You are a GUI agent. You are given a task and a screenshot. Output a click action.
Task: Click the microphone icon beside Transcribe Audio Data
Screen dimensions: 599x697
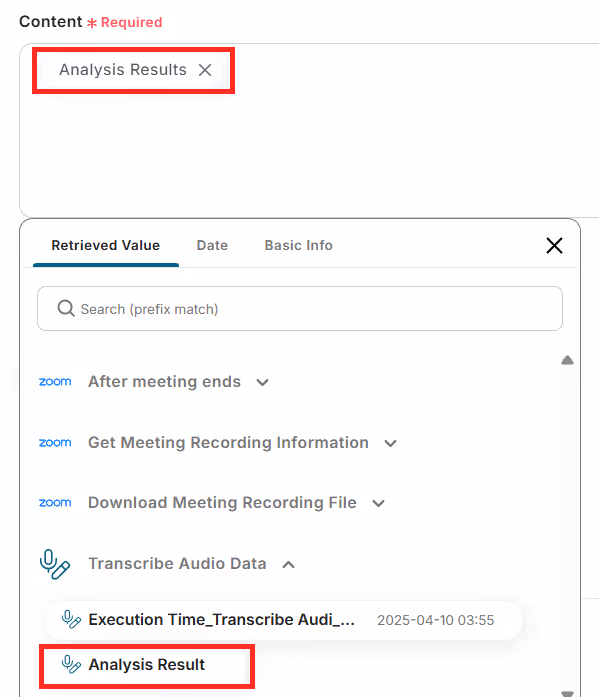point(55,564)
